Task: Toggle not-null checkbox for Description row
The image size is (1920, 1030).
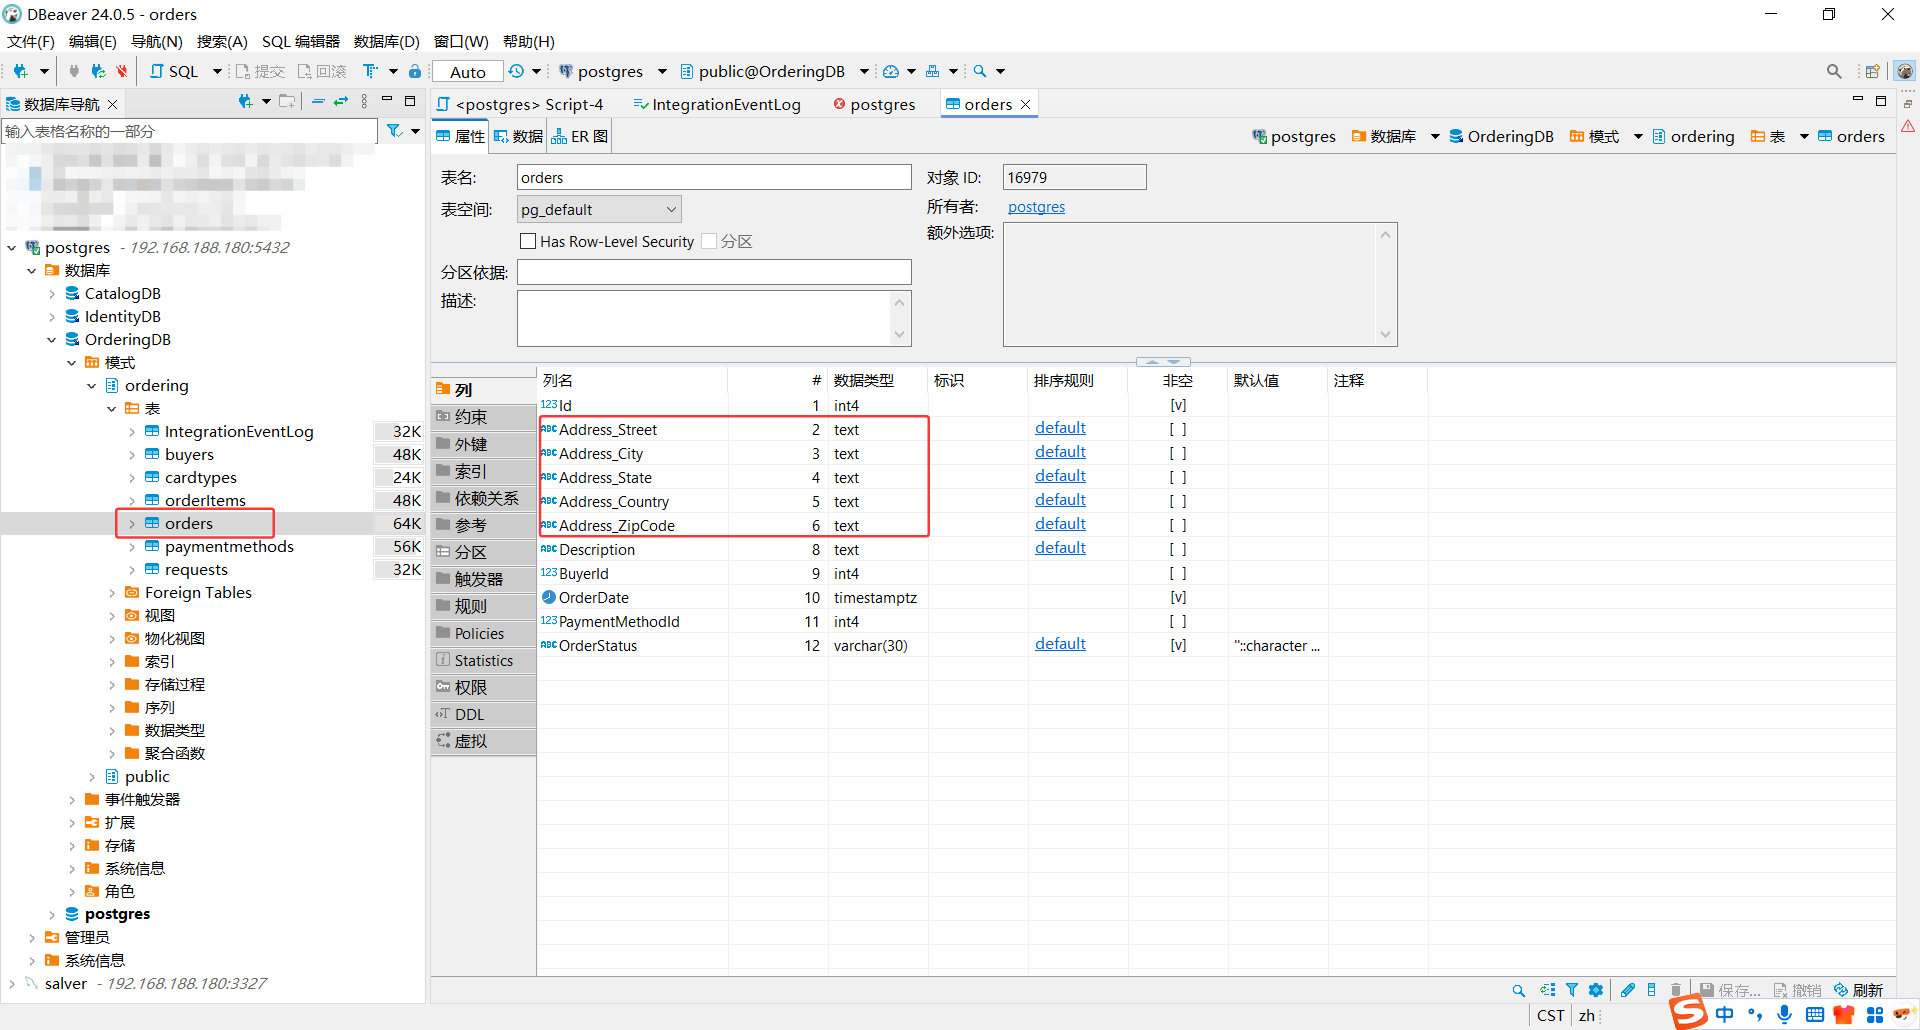Action: point(1178,549)
